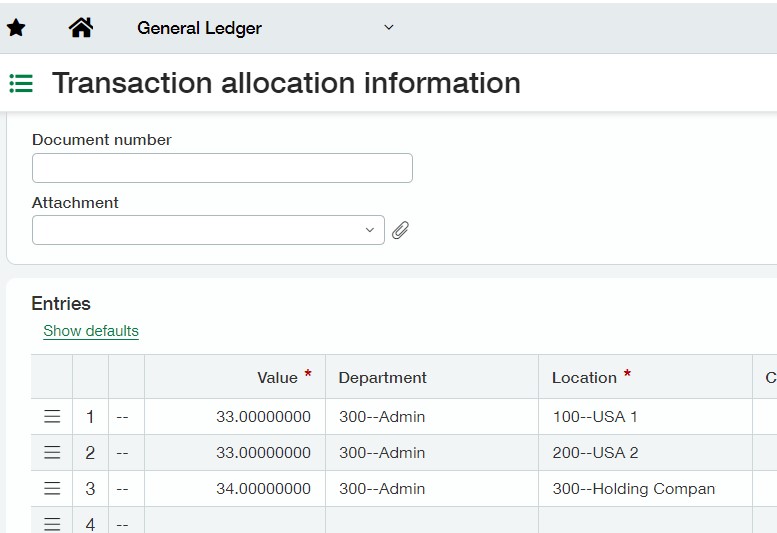
Task: Open row 3 hamburger menu icon
Action: 52,489
